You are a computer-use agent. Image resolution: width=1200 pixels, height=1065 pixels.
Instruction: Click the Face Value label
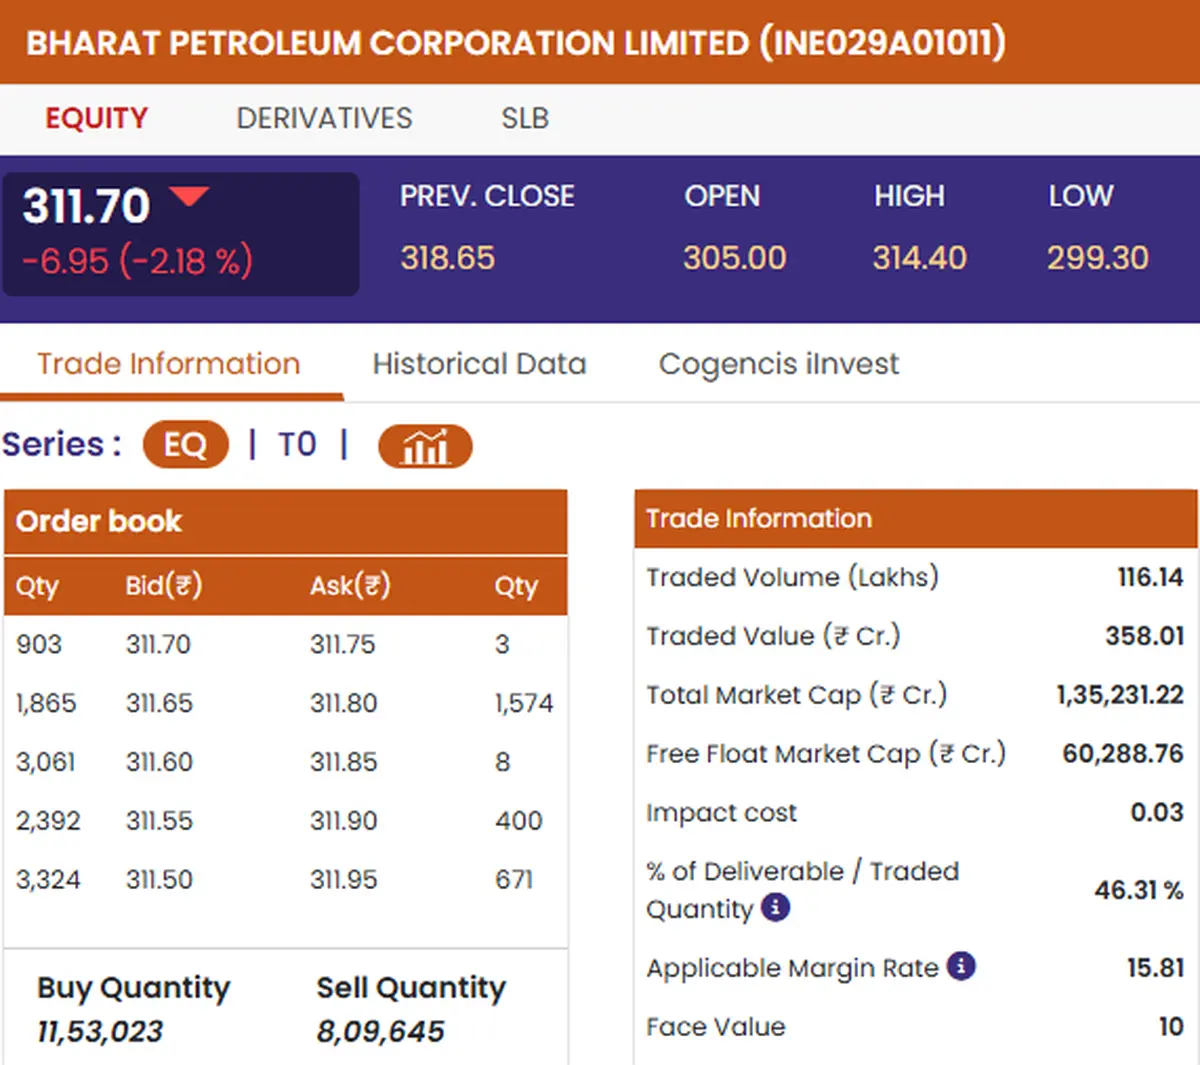[x=716, y=1027]
